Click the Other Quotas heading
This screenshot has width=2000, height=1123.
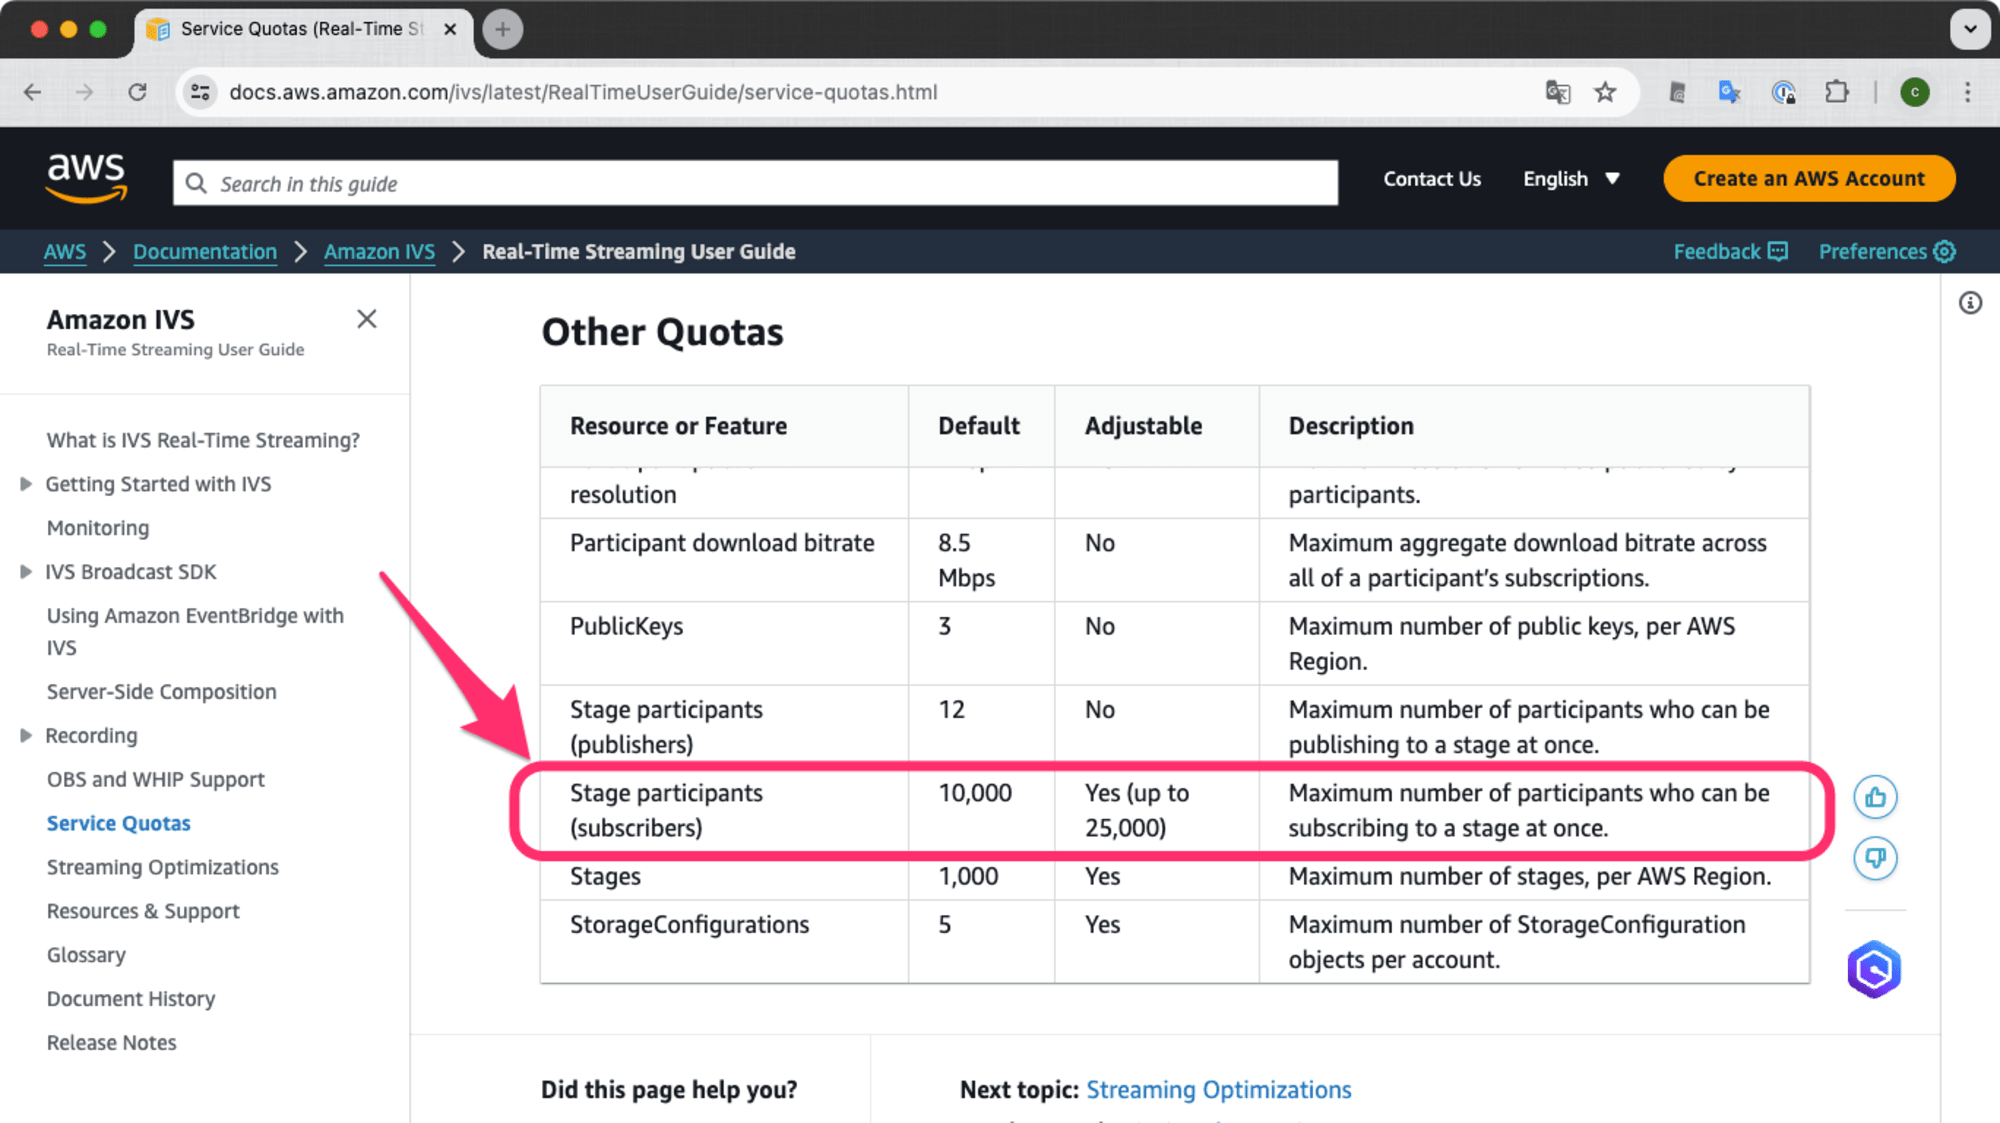[662, 332]
